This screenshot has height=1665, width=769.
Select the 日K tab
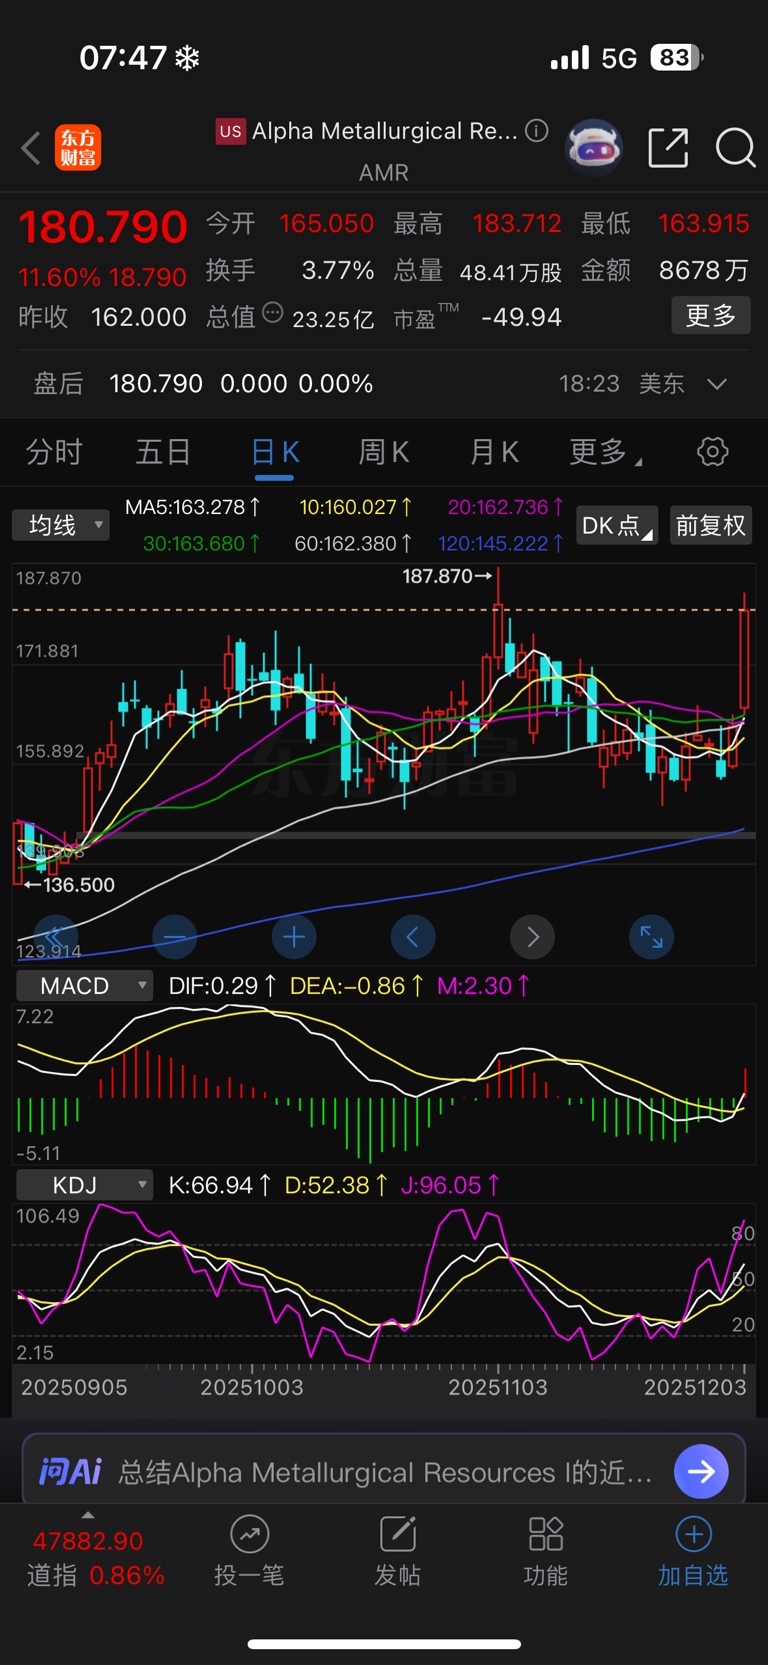[x=274, y=453]
